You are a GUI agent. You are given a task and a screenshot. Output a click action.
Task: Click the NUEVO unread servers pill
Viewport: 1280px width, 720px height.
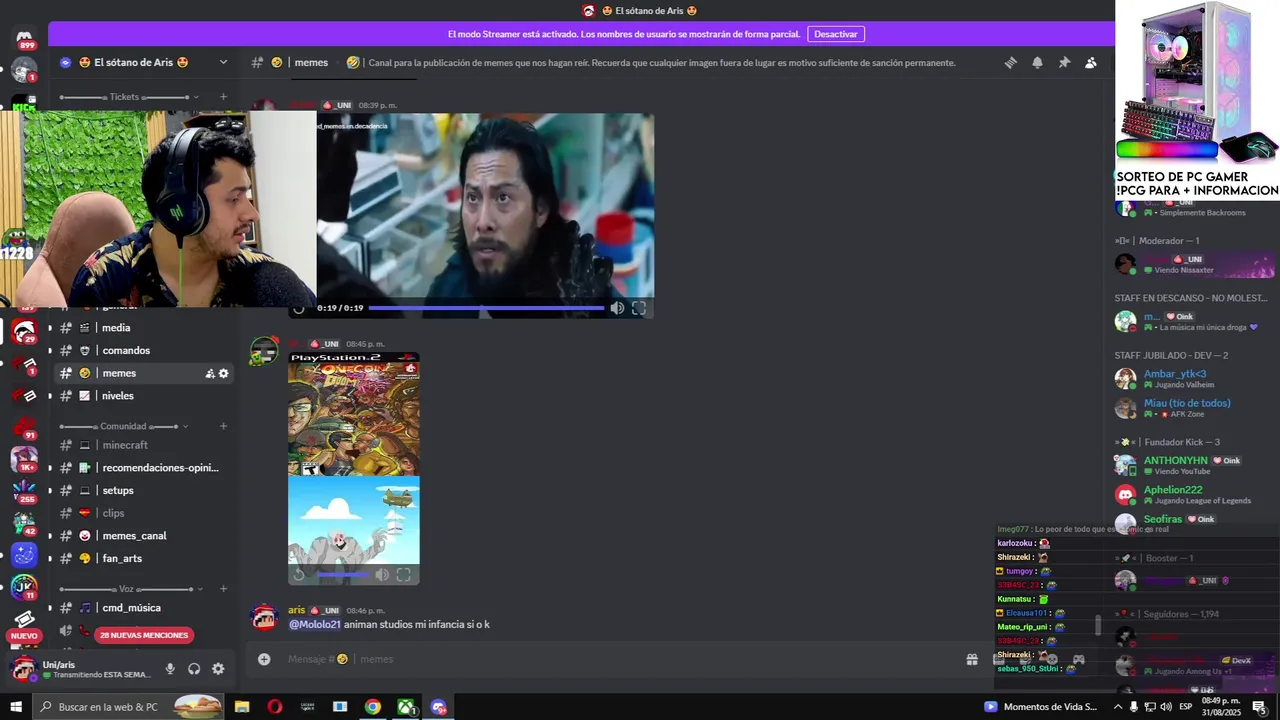click(24, 636)
